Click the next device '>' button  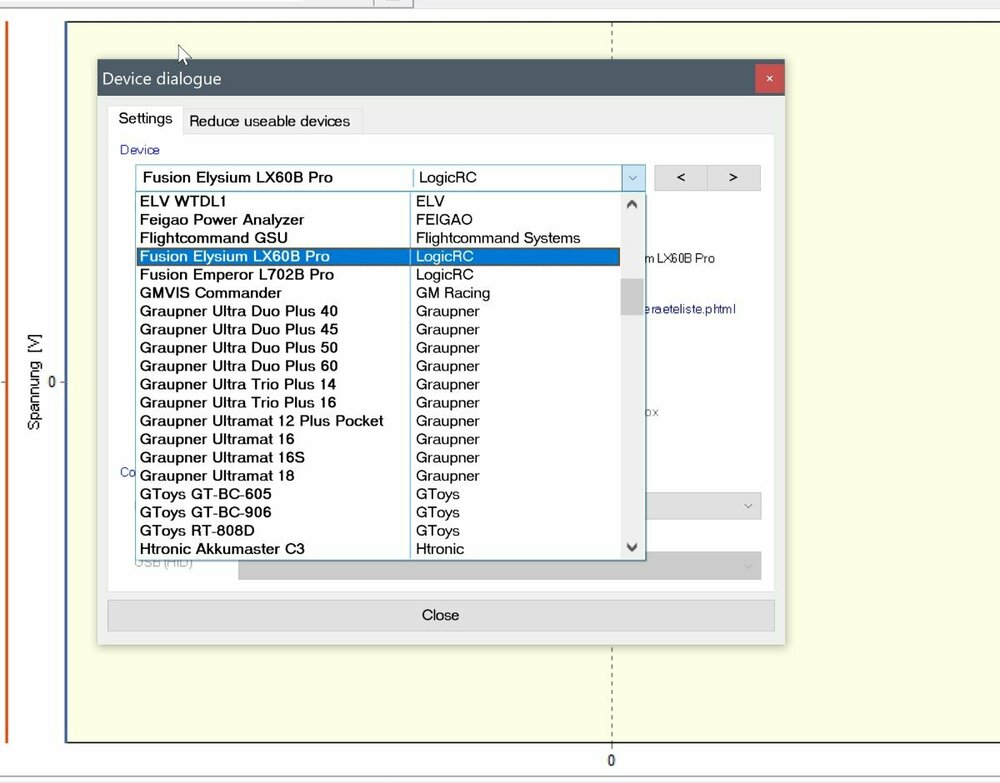733,177
